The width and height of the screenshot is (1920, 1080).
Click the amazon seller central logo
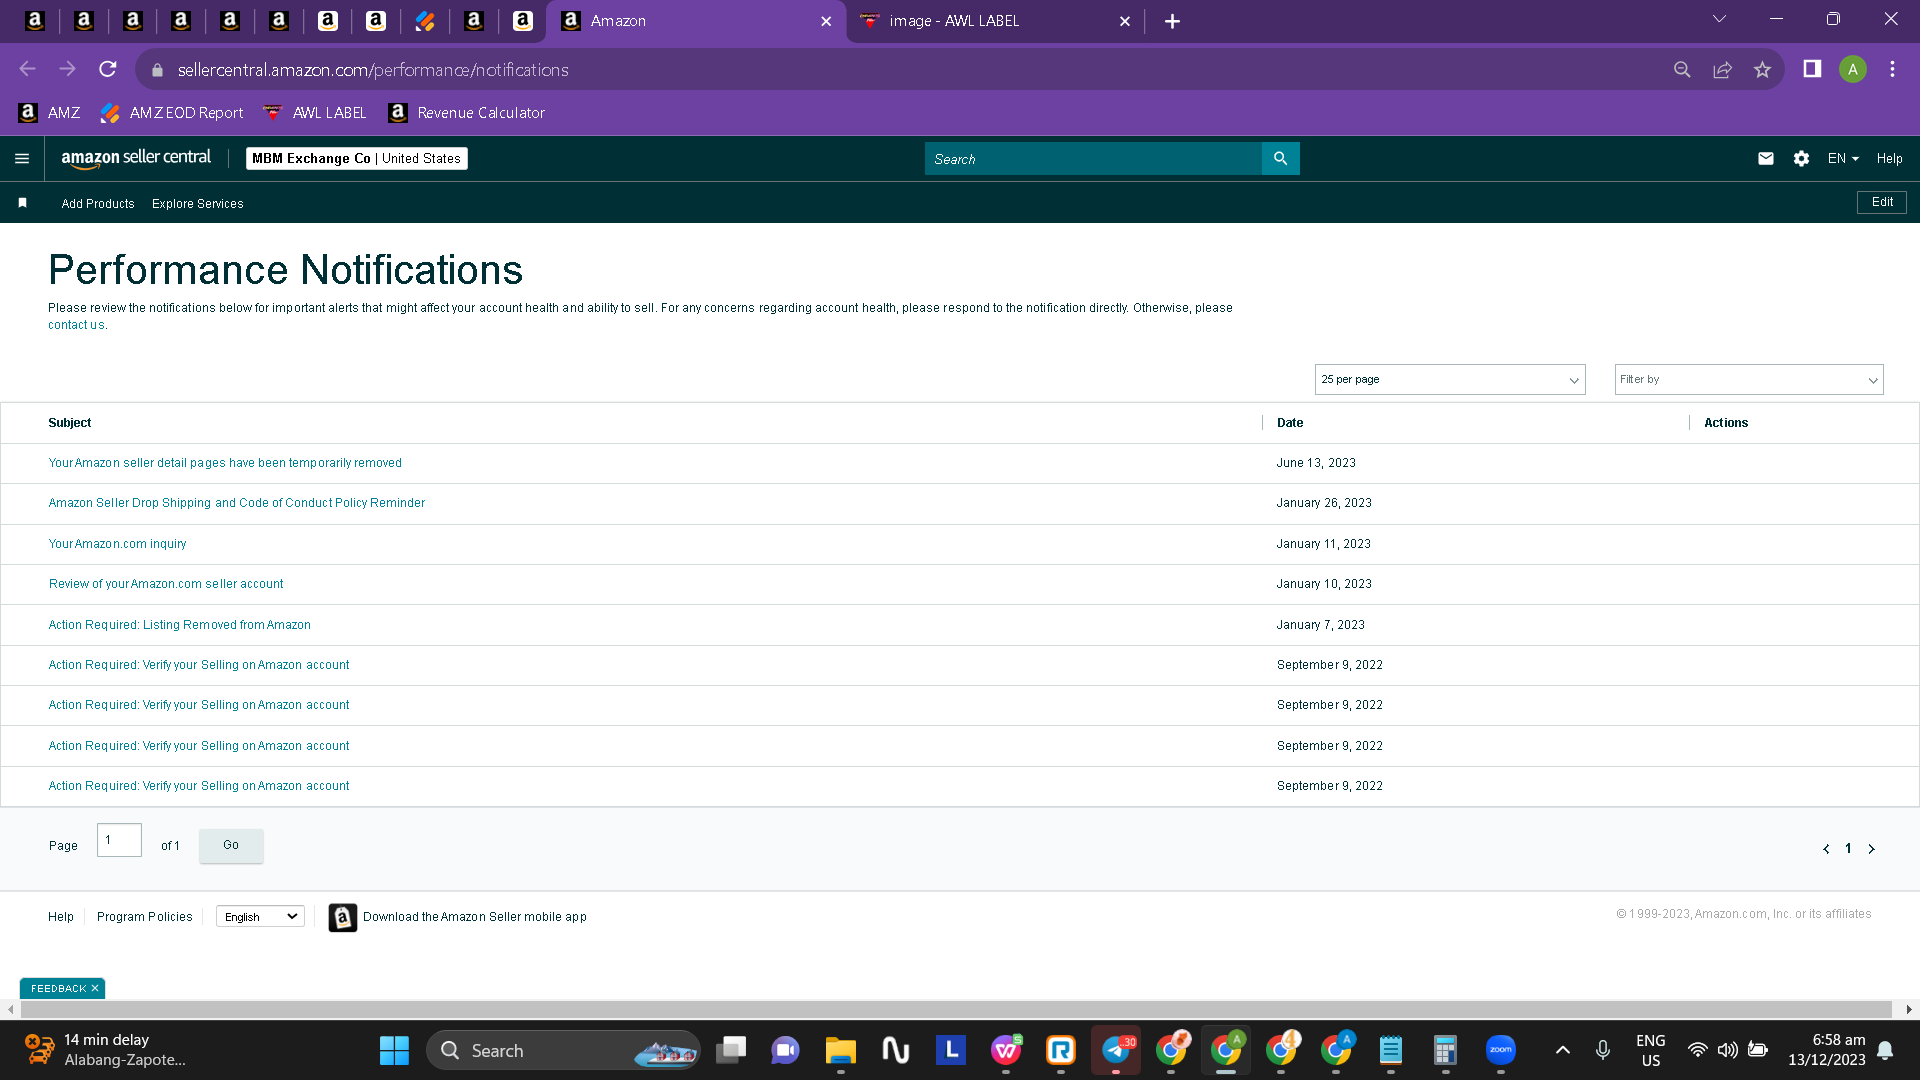[136, 158]
